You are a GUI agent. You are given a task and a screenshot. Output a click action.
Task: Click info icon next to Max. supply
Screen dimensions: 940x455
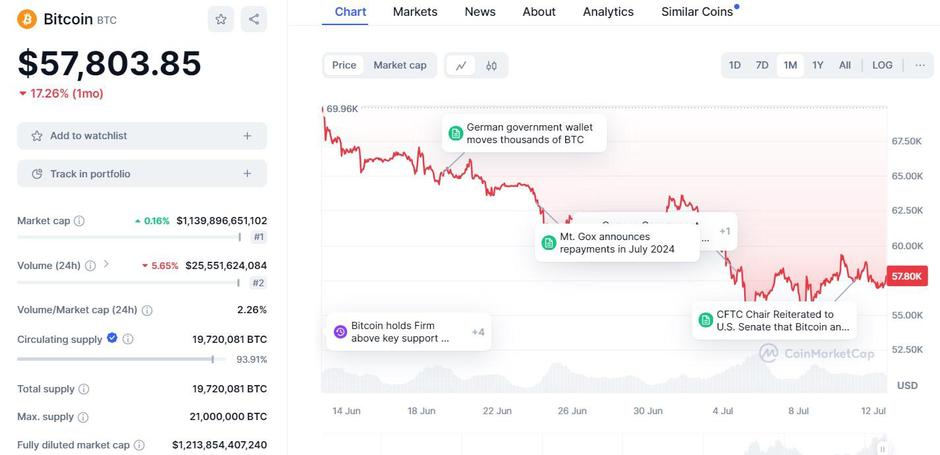[x=83, y=417]
